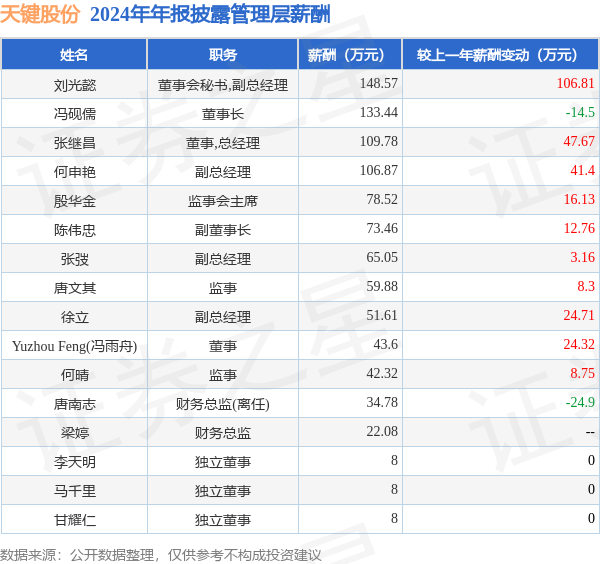Click 天键股份 in the title

pos(40,15)
